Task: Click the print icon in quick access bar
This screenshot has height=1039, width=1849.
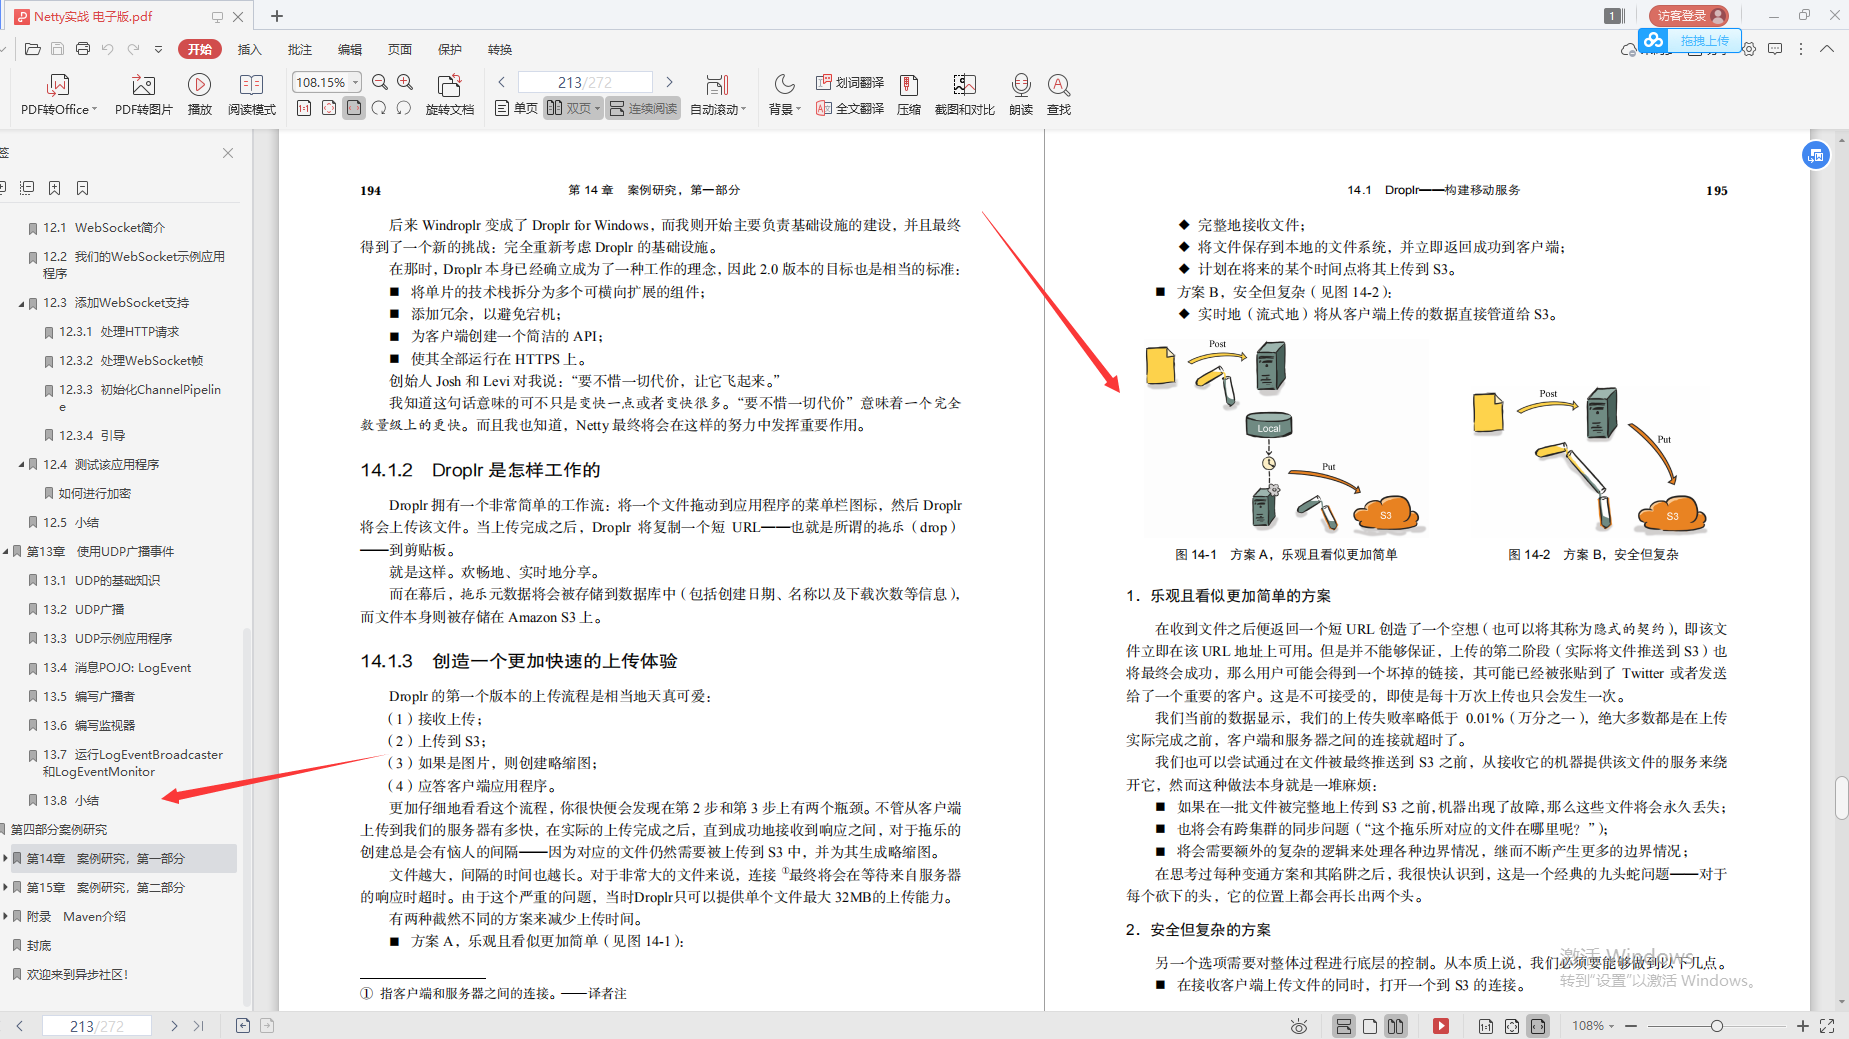Action: pyautogui.click(x=83, y=49)
